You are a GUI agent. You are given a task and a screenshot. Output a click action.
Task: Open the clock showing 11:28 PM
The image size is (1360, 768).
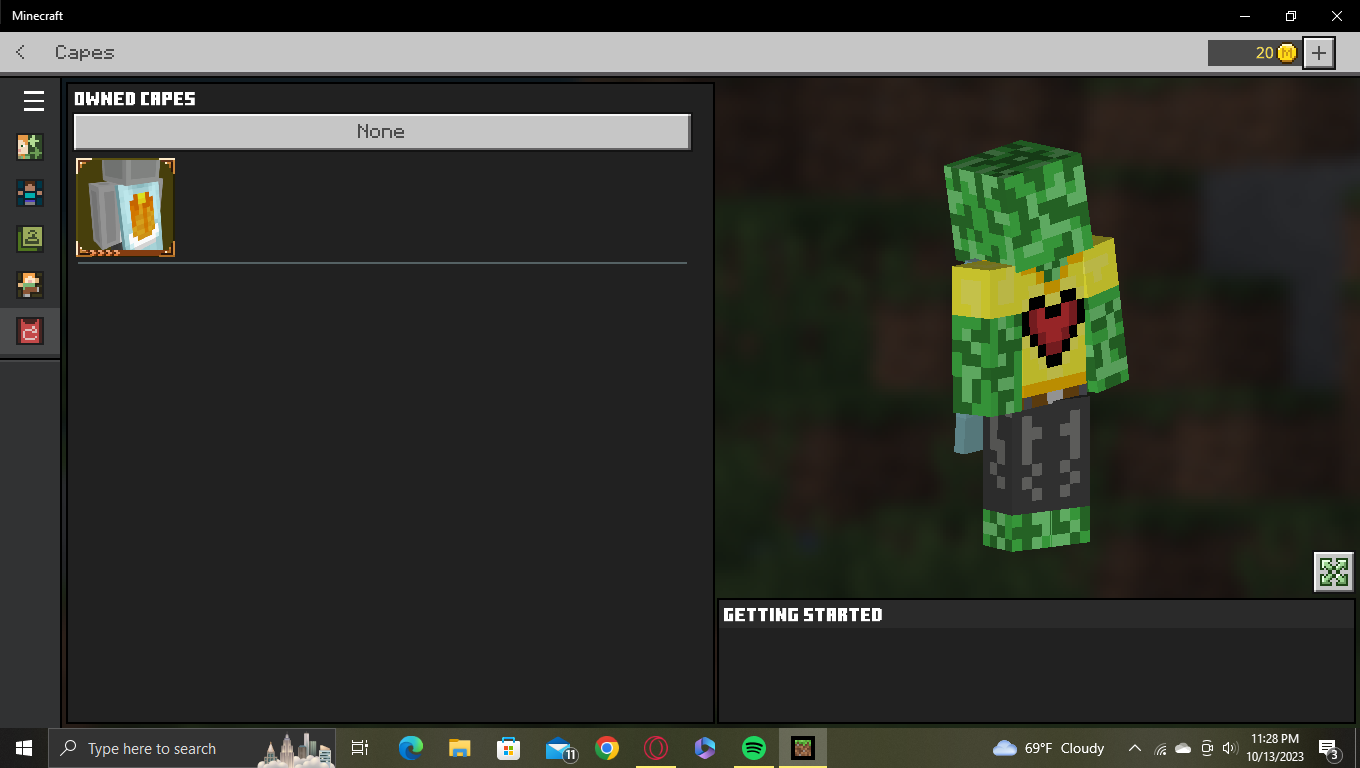click(1274, 748)
